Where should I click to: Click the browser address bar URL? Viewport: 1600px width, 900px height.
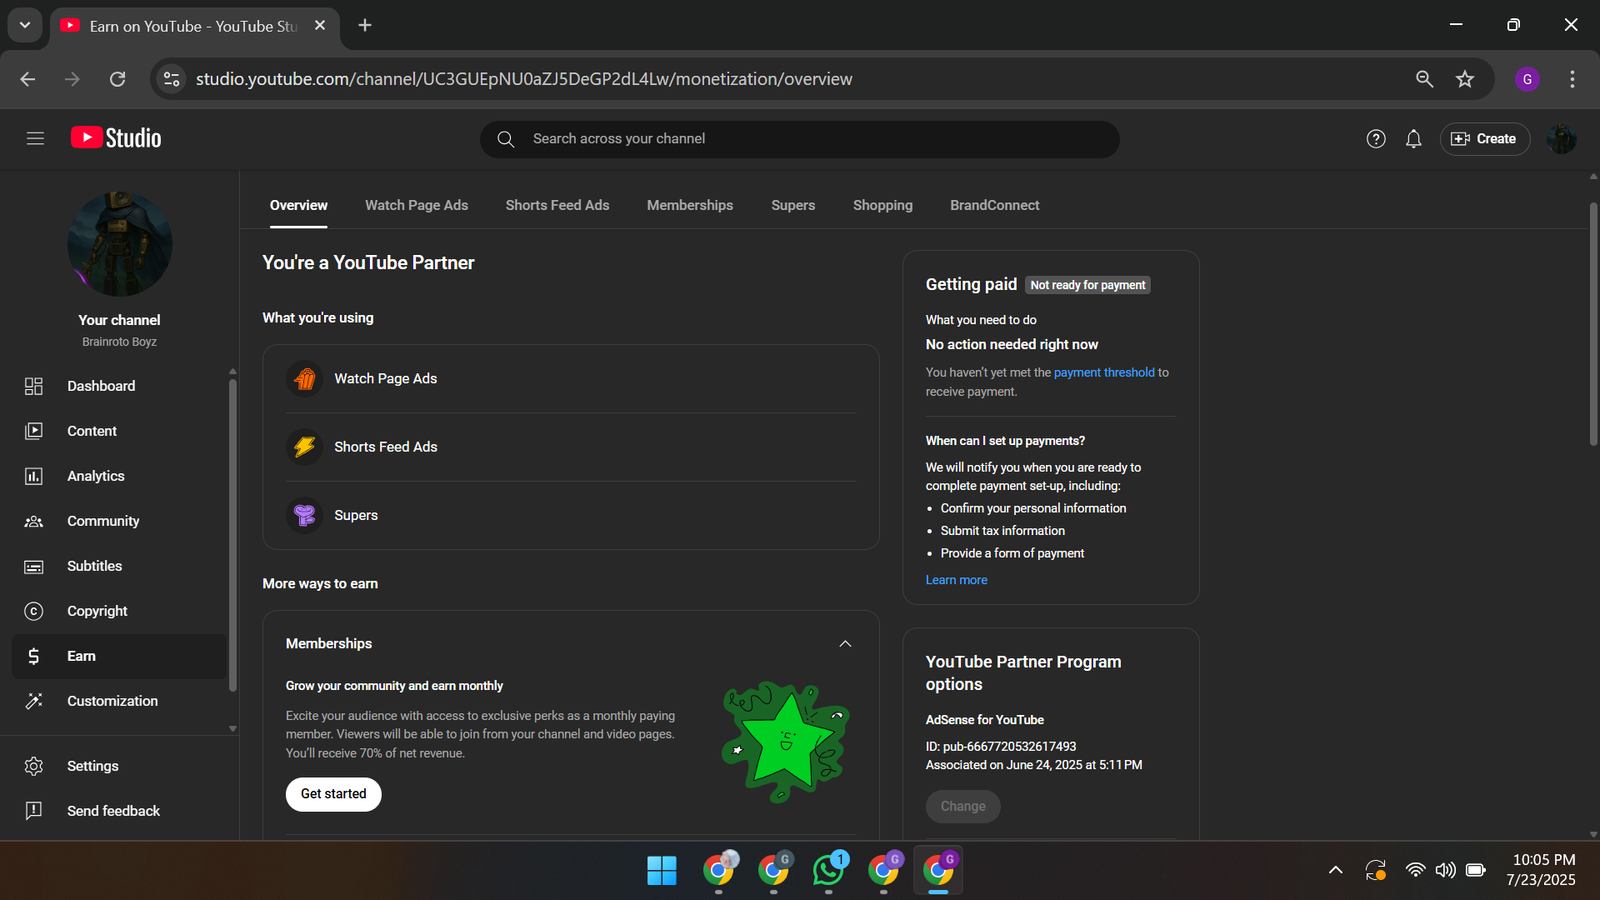(x=524, y=79)
